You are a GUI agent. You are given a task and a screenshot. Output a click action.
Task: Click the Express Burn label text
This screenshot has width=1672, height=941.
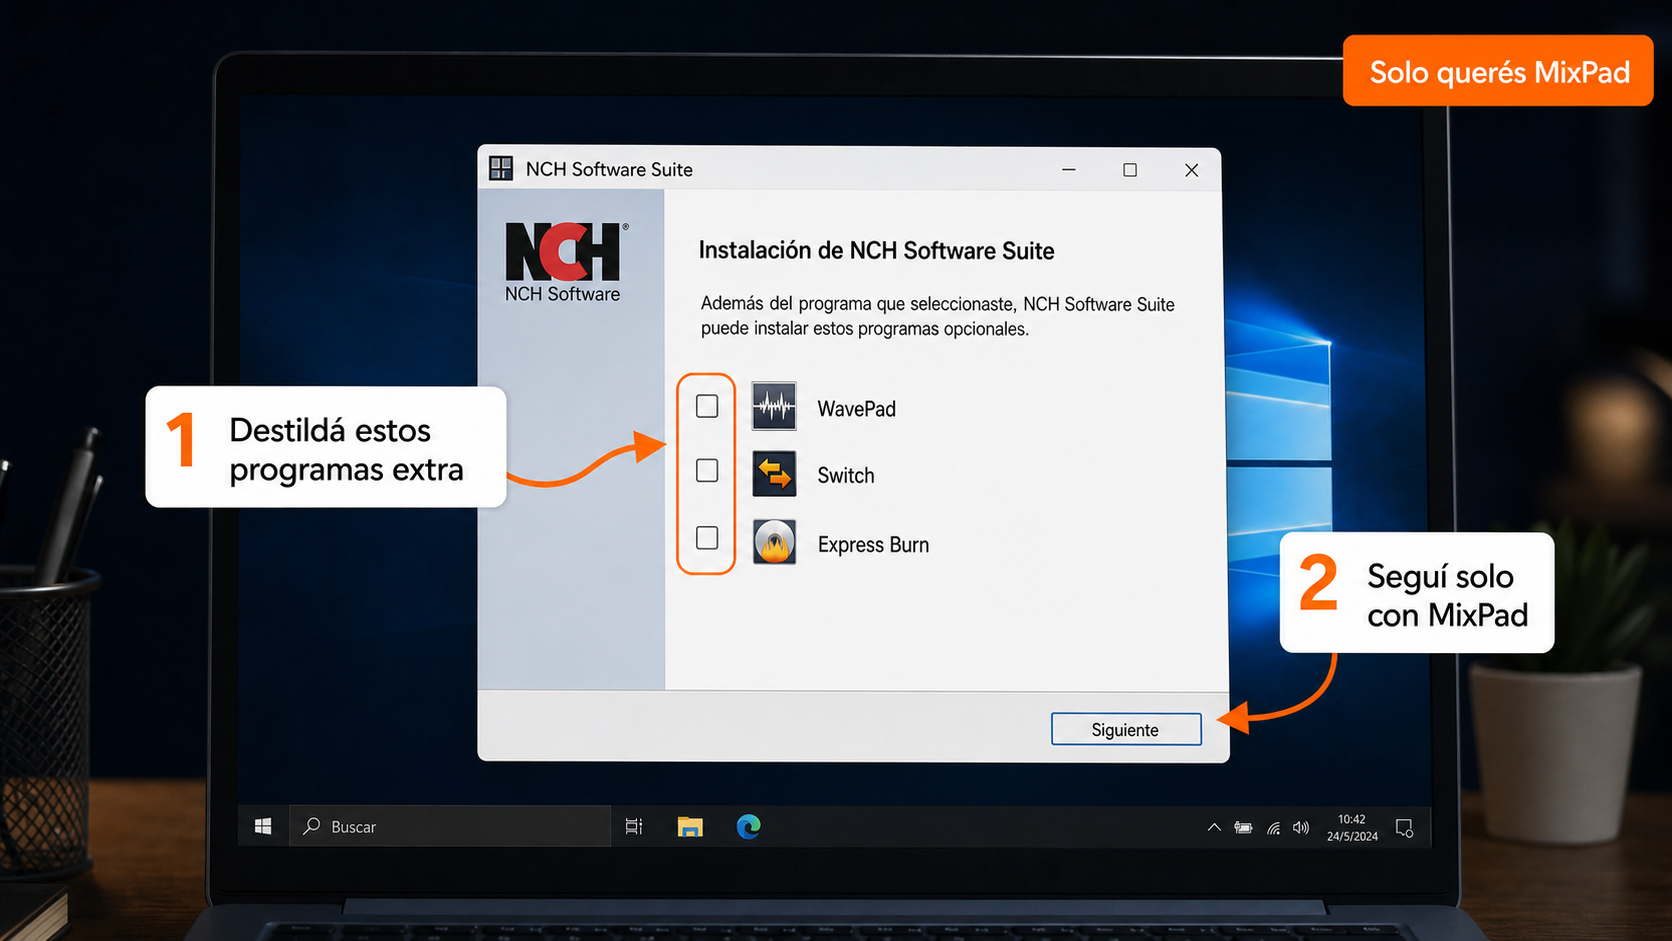pos(874,545)
